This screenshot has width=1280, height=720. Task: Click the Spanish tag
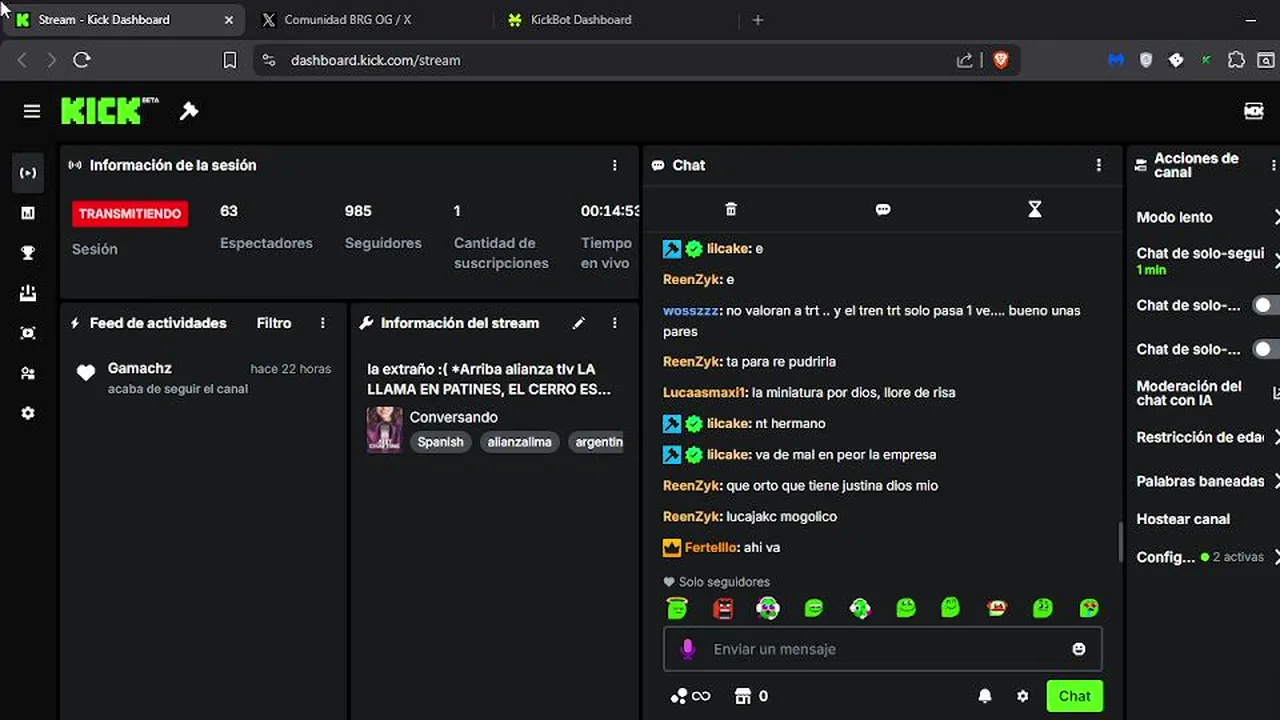[x=441, y=442]
